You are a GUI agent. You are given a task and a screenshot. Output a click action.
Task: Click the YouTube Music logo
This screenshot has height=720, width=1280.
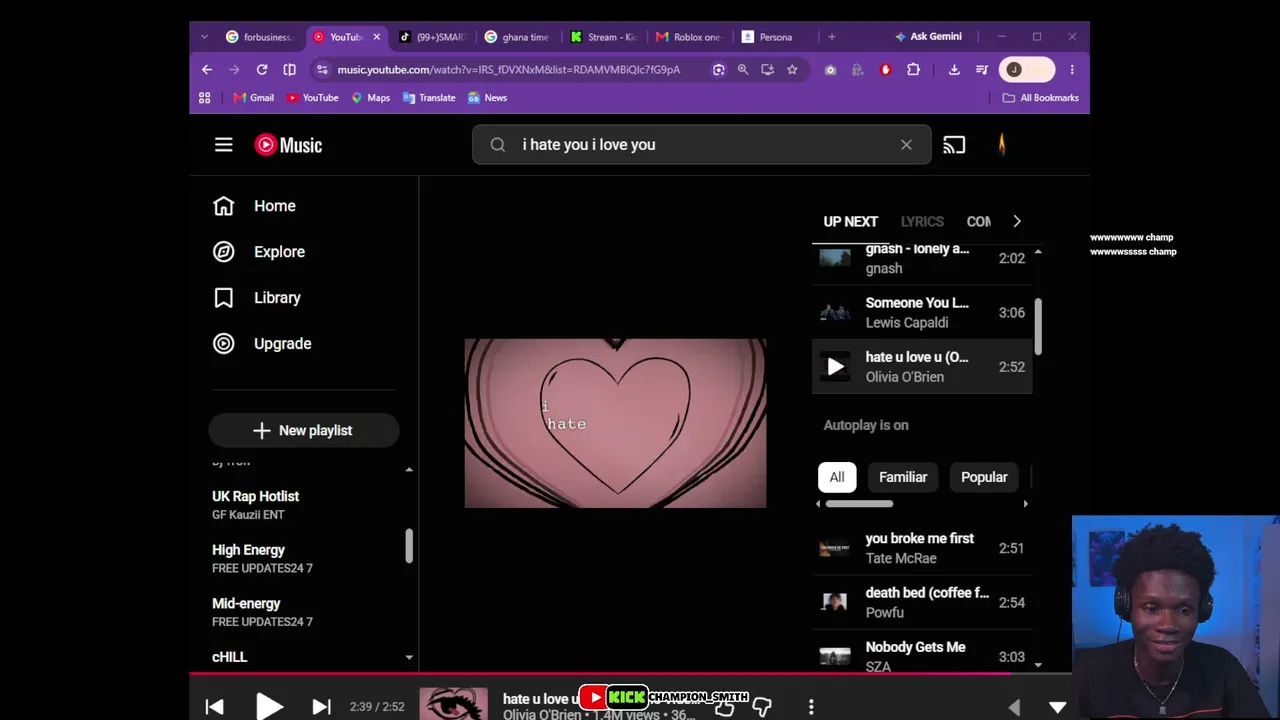pyautogui.click(x=288, y=145)
